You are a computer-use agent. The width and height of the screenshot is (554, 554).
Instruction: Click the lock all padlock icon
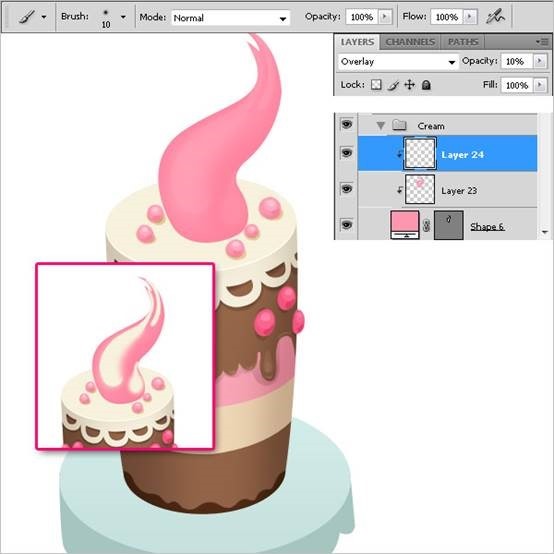pyautogui.click(x=426, y=85)
